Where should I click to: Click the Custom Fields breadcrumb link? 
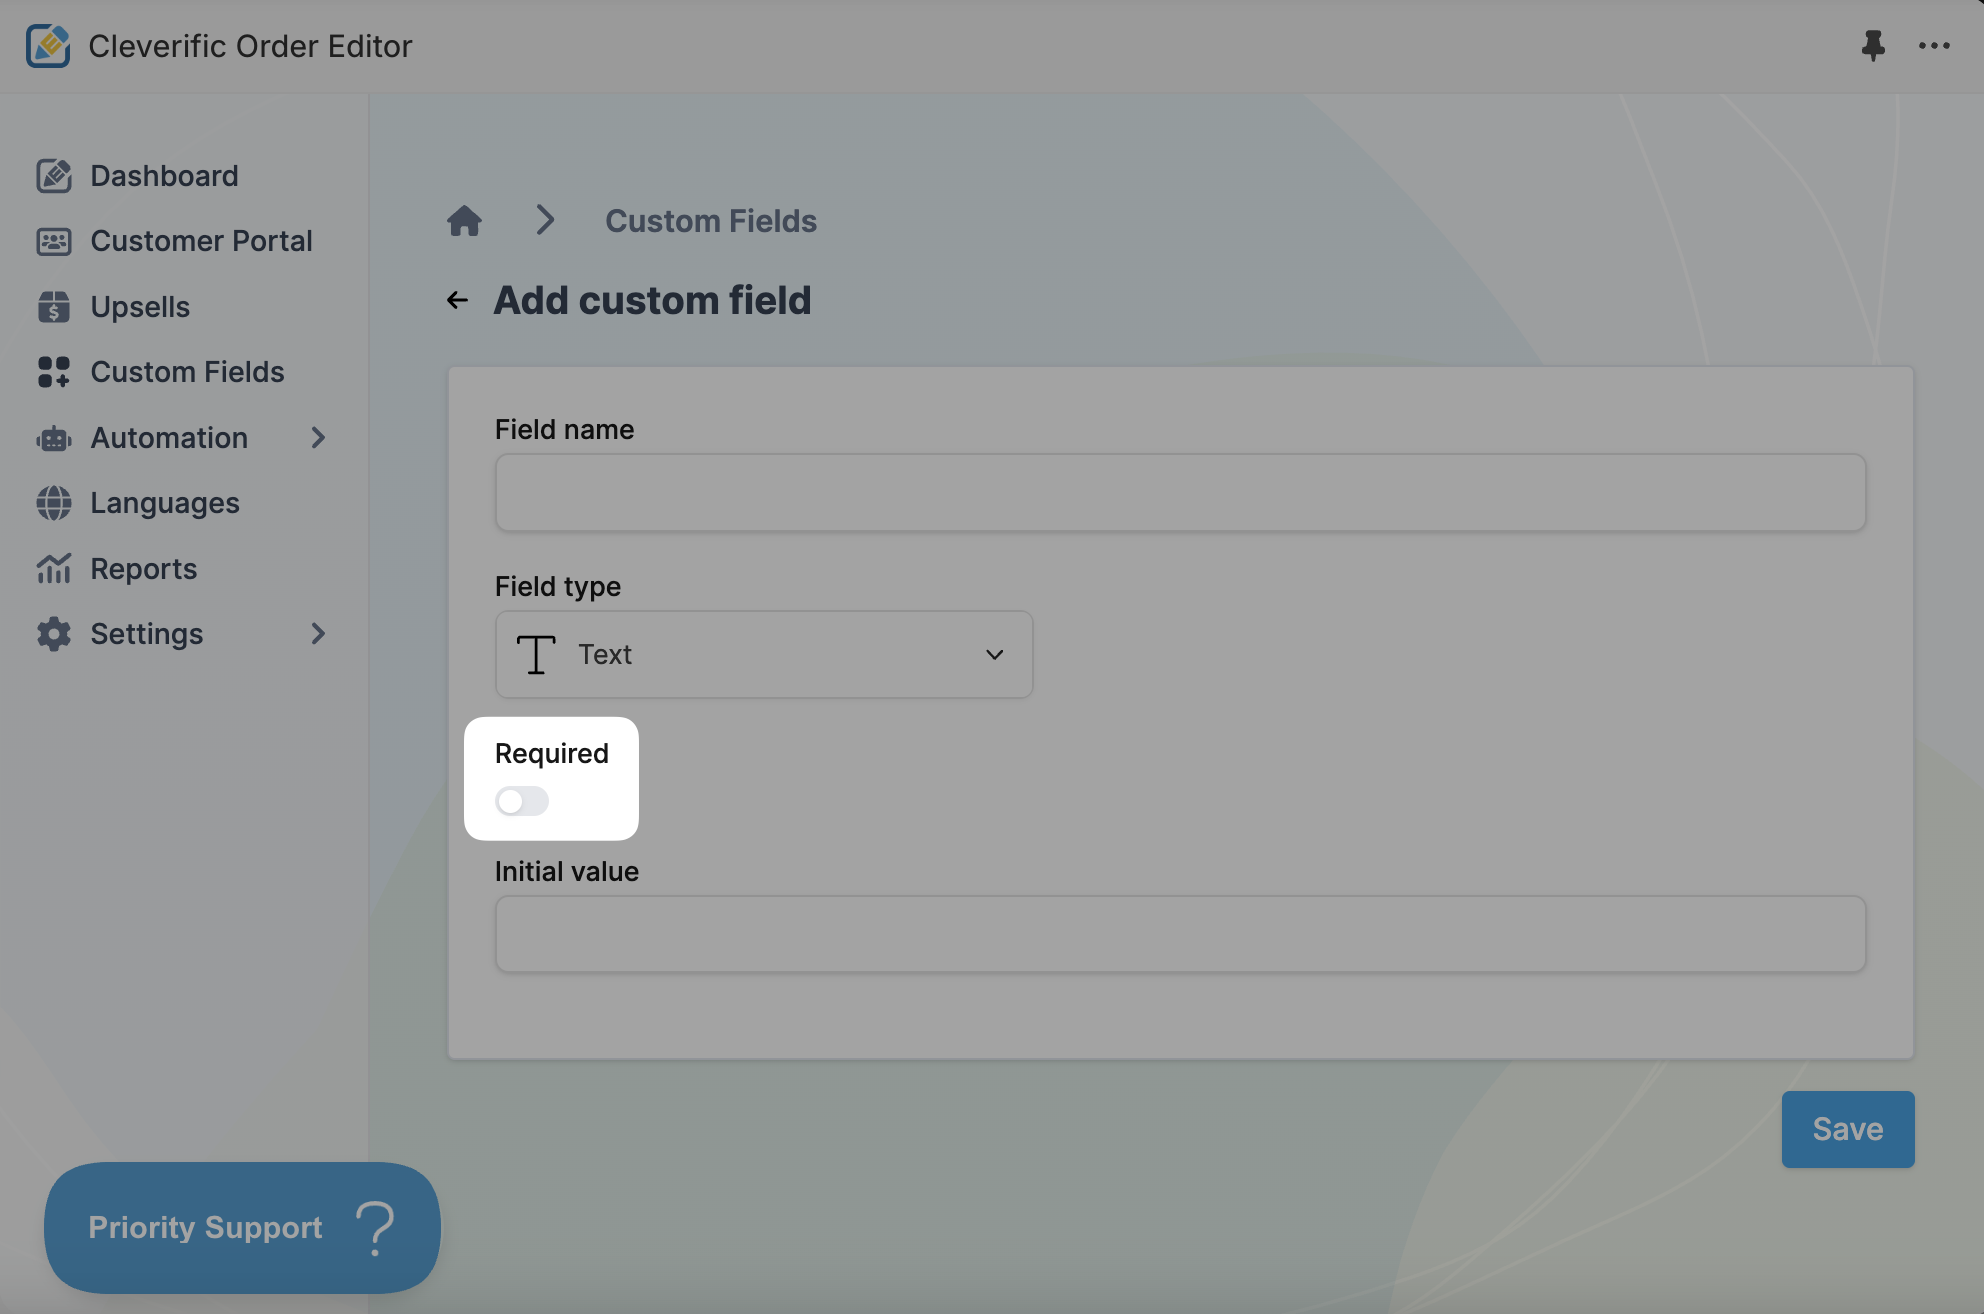(711, 221)
